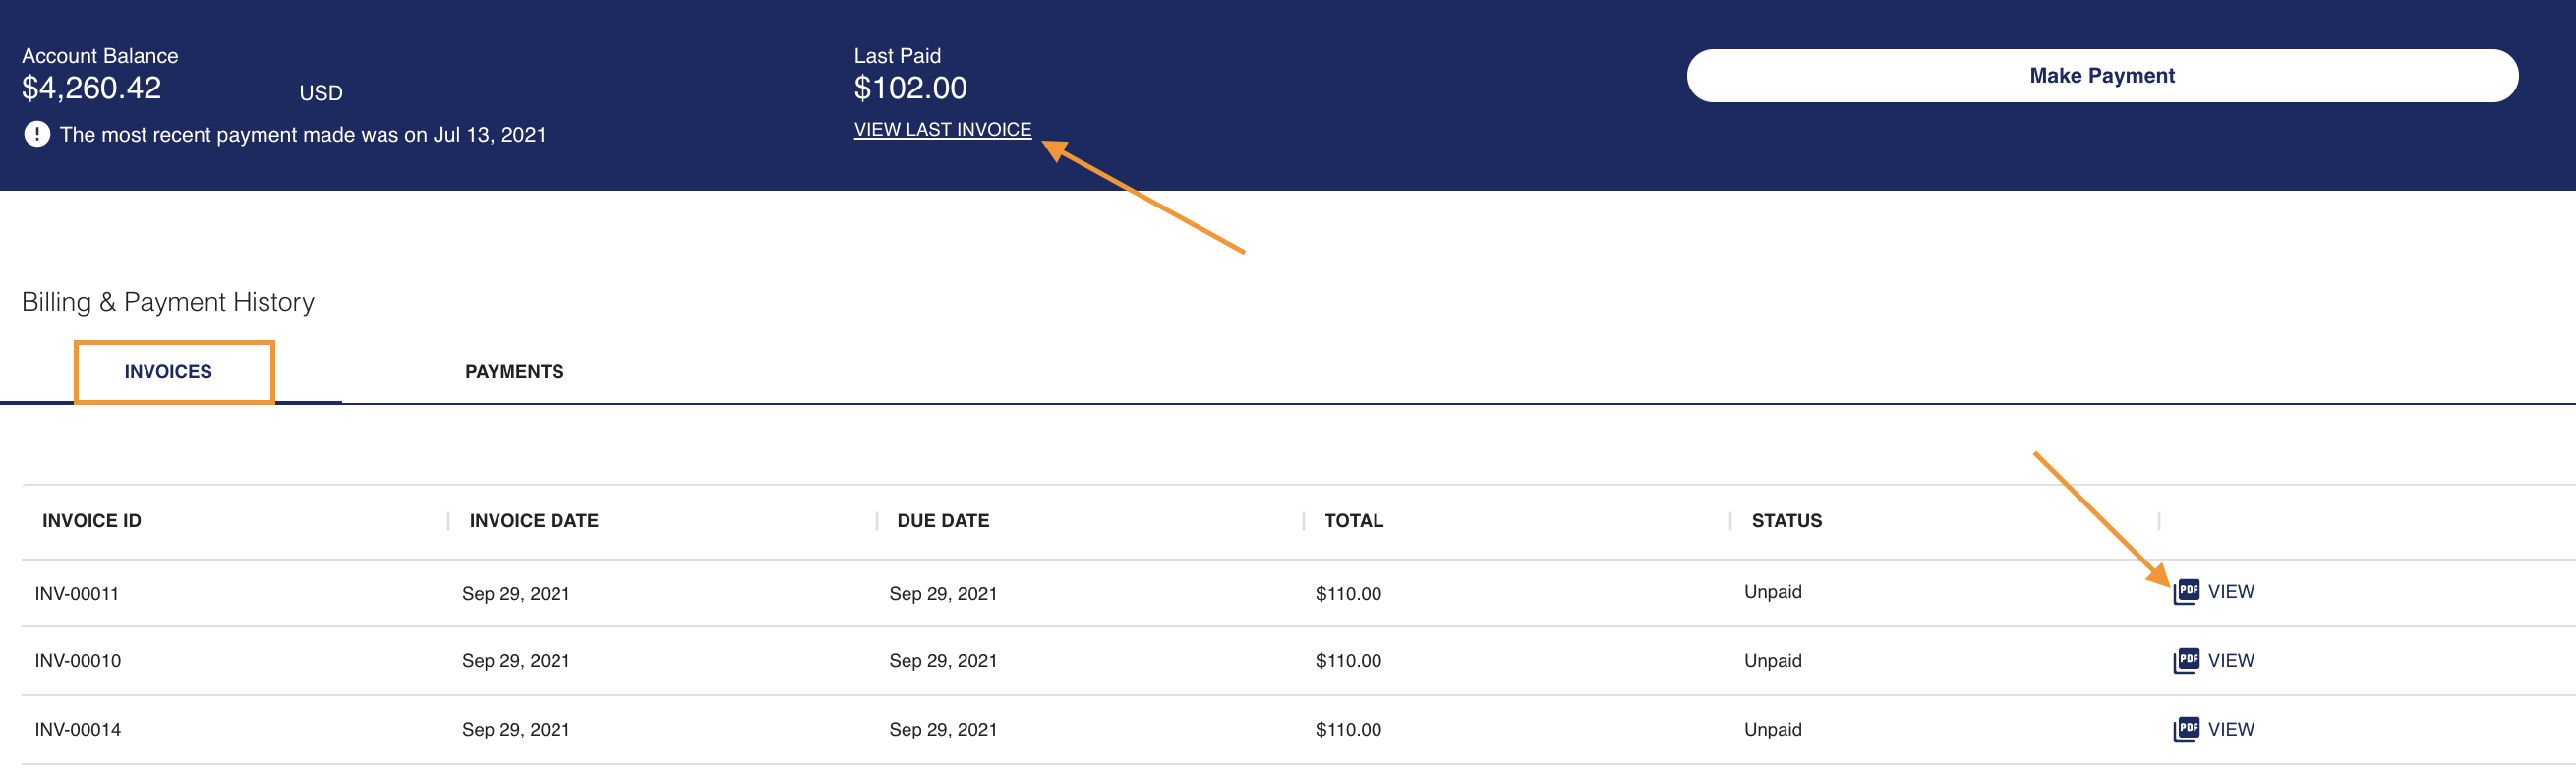This screenshot has width=2576, height=768.
Task: Click Unpaid status of INV-00011
Action: tap(1773, 592)
